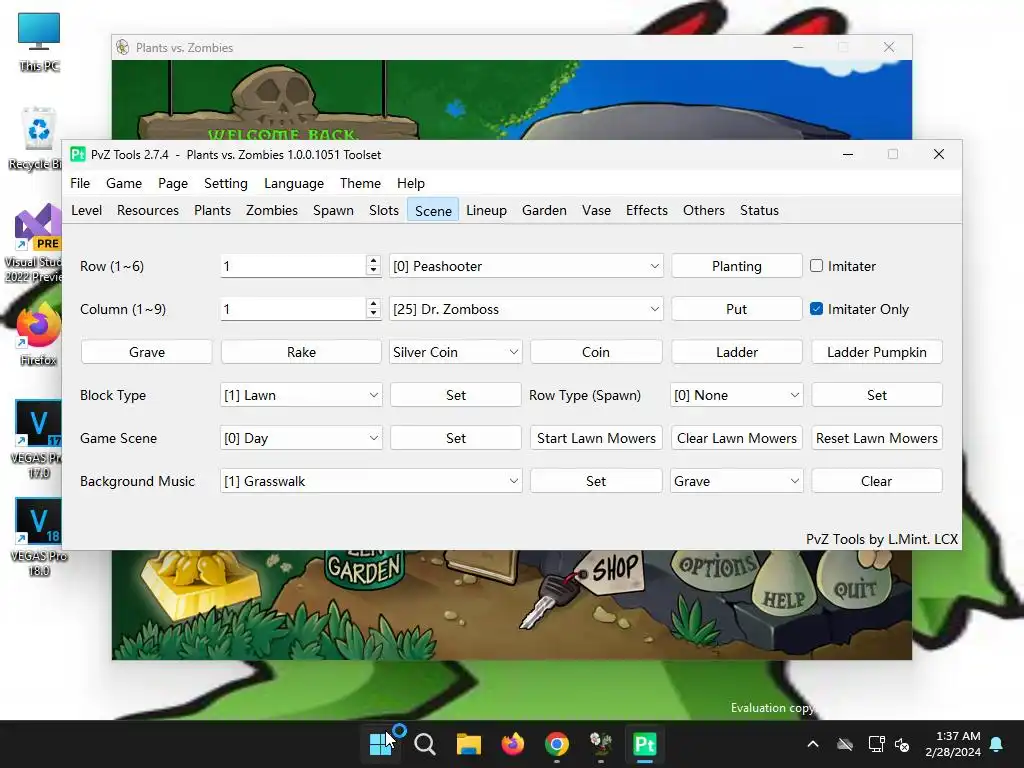This screenshot has width=1024, height=768.
Task: Switch to the Zombies tab
Action: point(272,210)
